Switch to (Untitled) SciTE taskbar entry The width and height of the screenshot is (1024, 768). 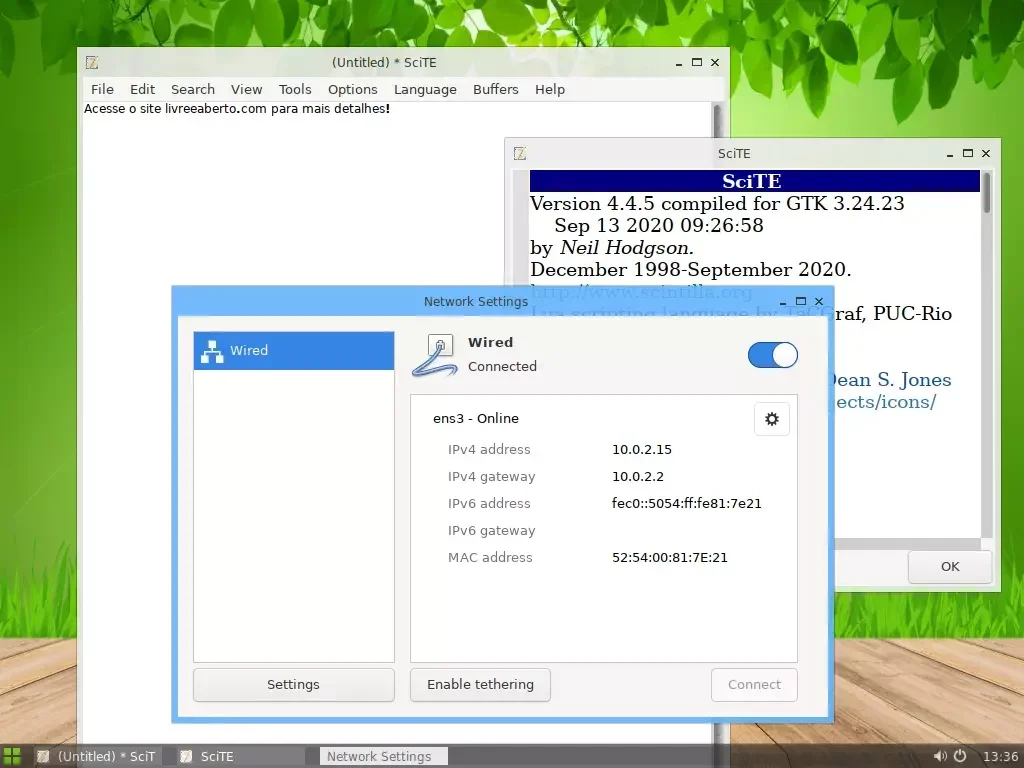(x=97, y=756)
